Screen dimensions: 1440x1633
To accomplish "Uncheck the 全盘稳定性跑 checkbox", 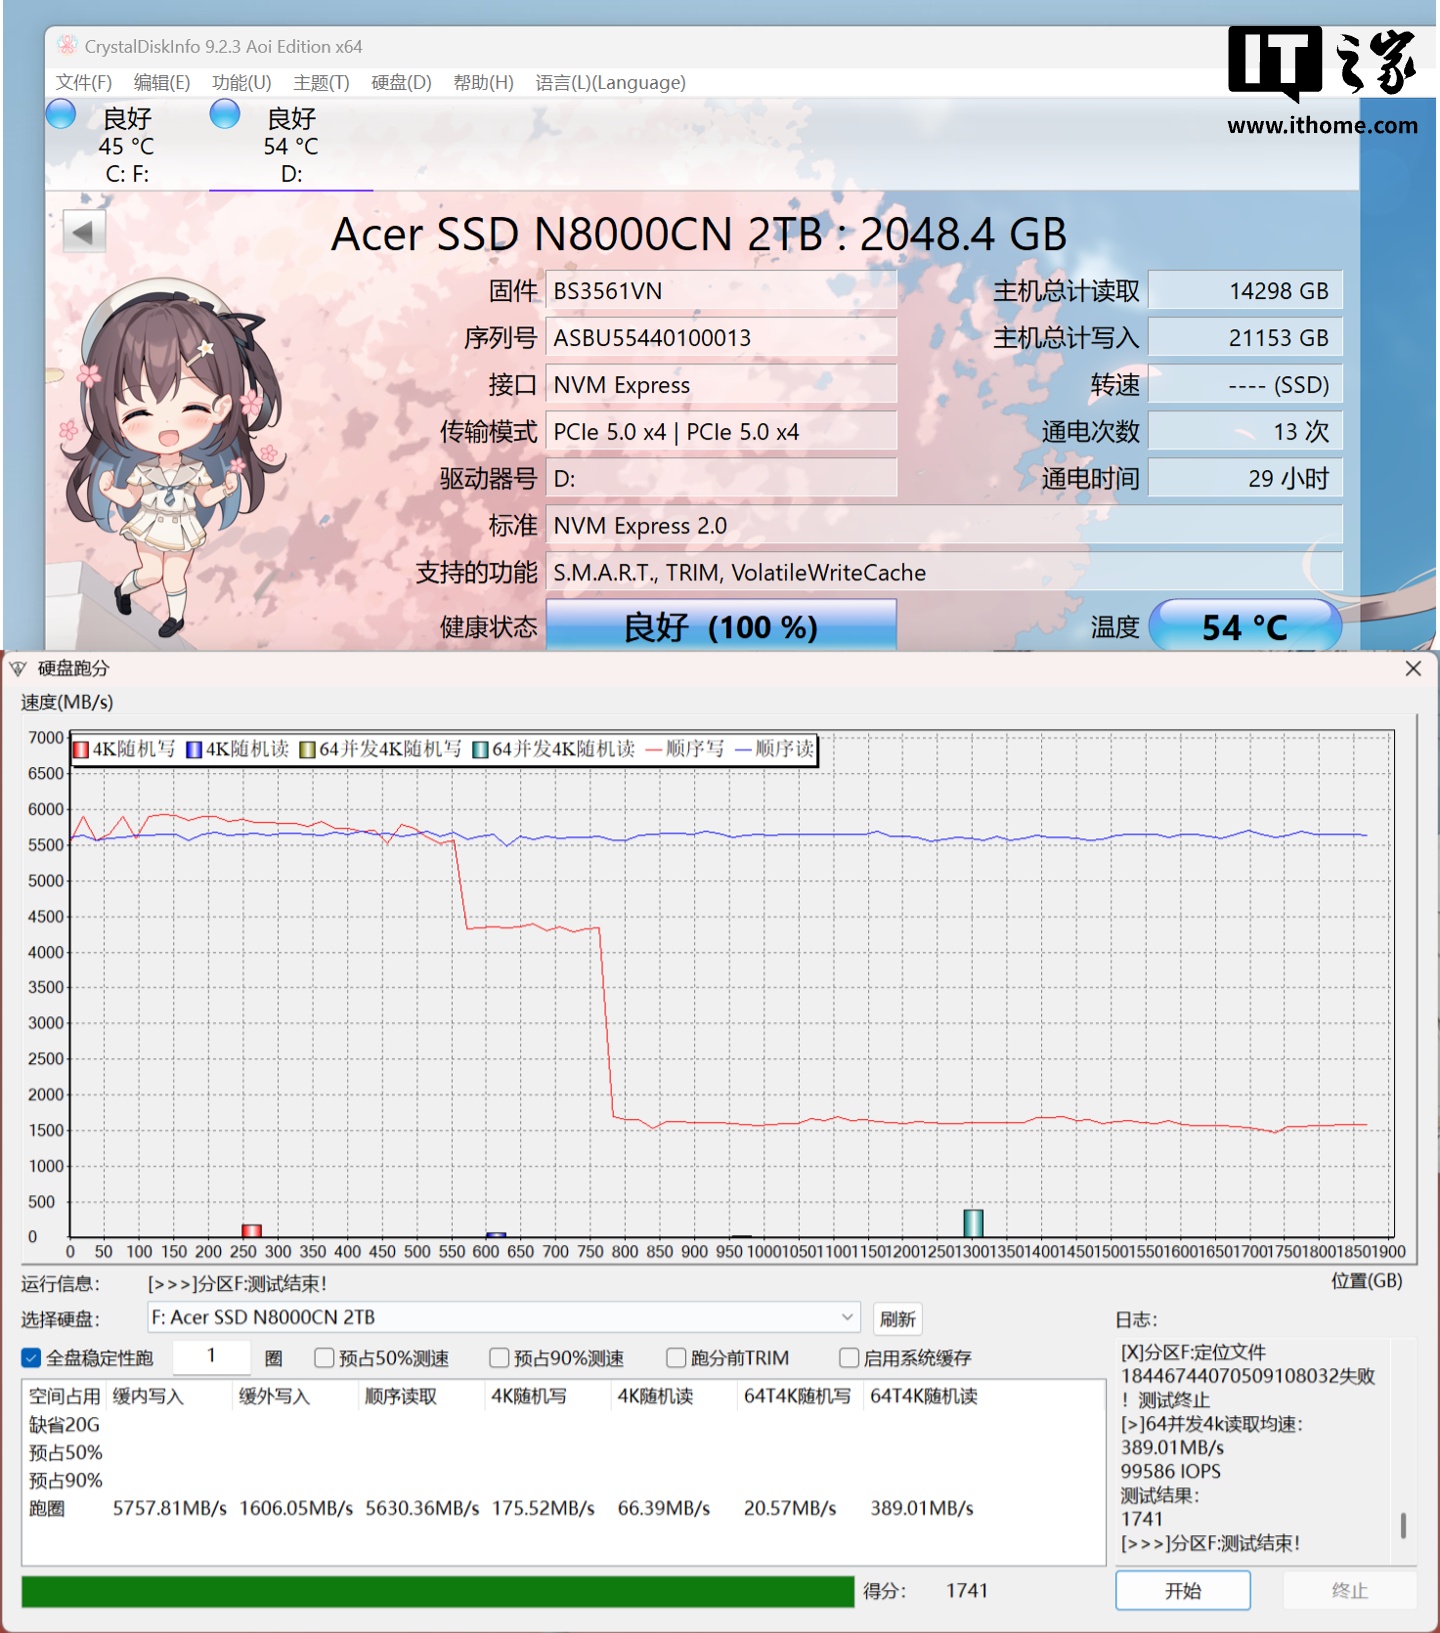I will pos(31,1357).
